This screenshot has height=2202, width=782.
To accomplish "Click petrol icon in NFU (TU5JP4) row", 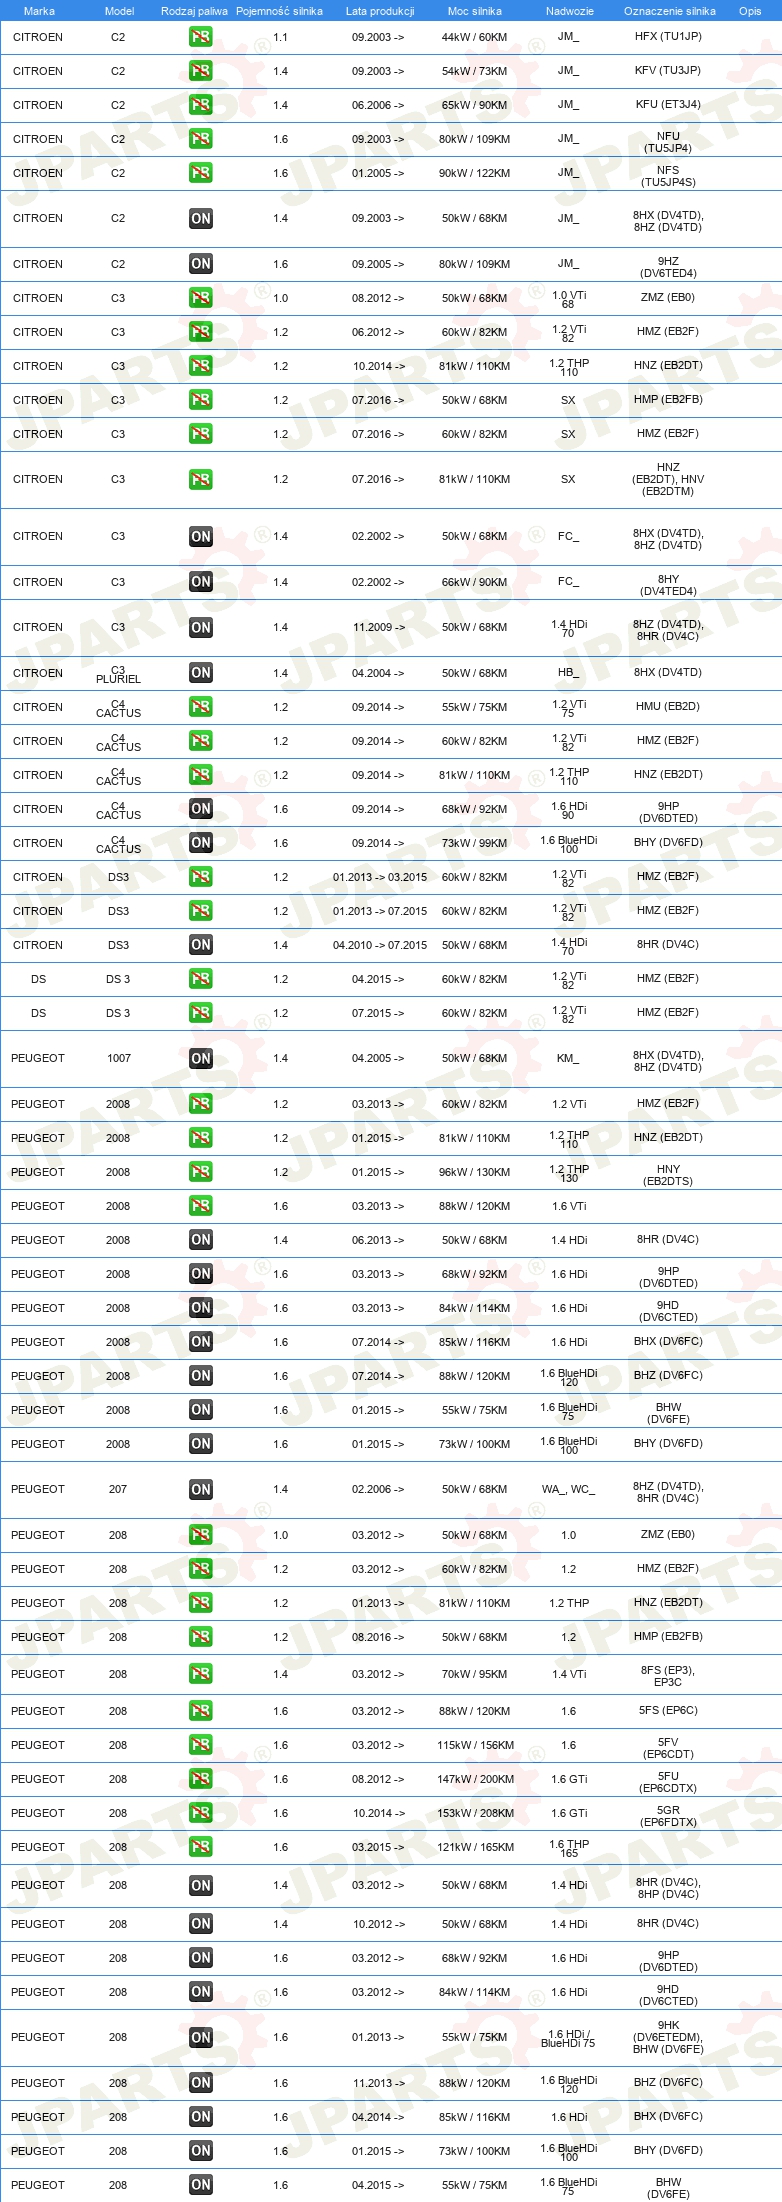I will (x=201, y=139).
